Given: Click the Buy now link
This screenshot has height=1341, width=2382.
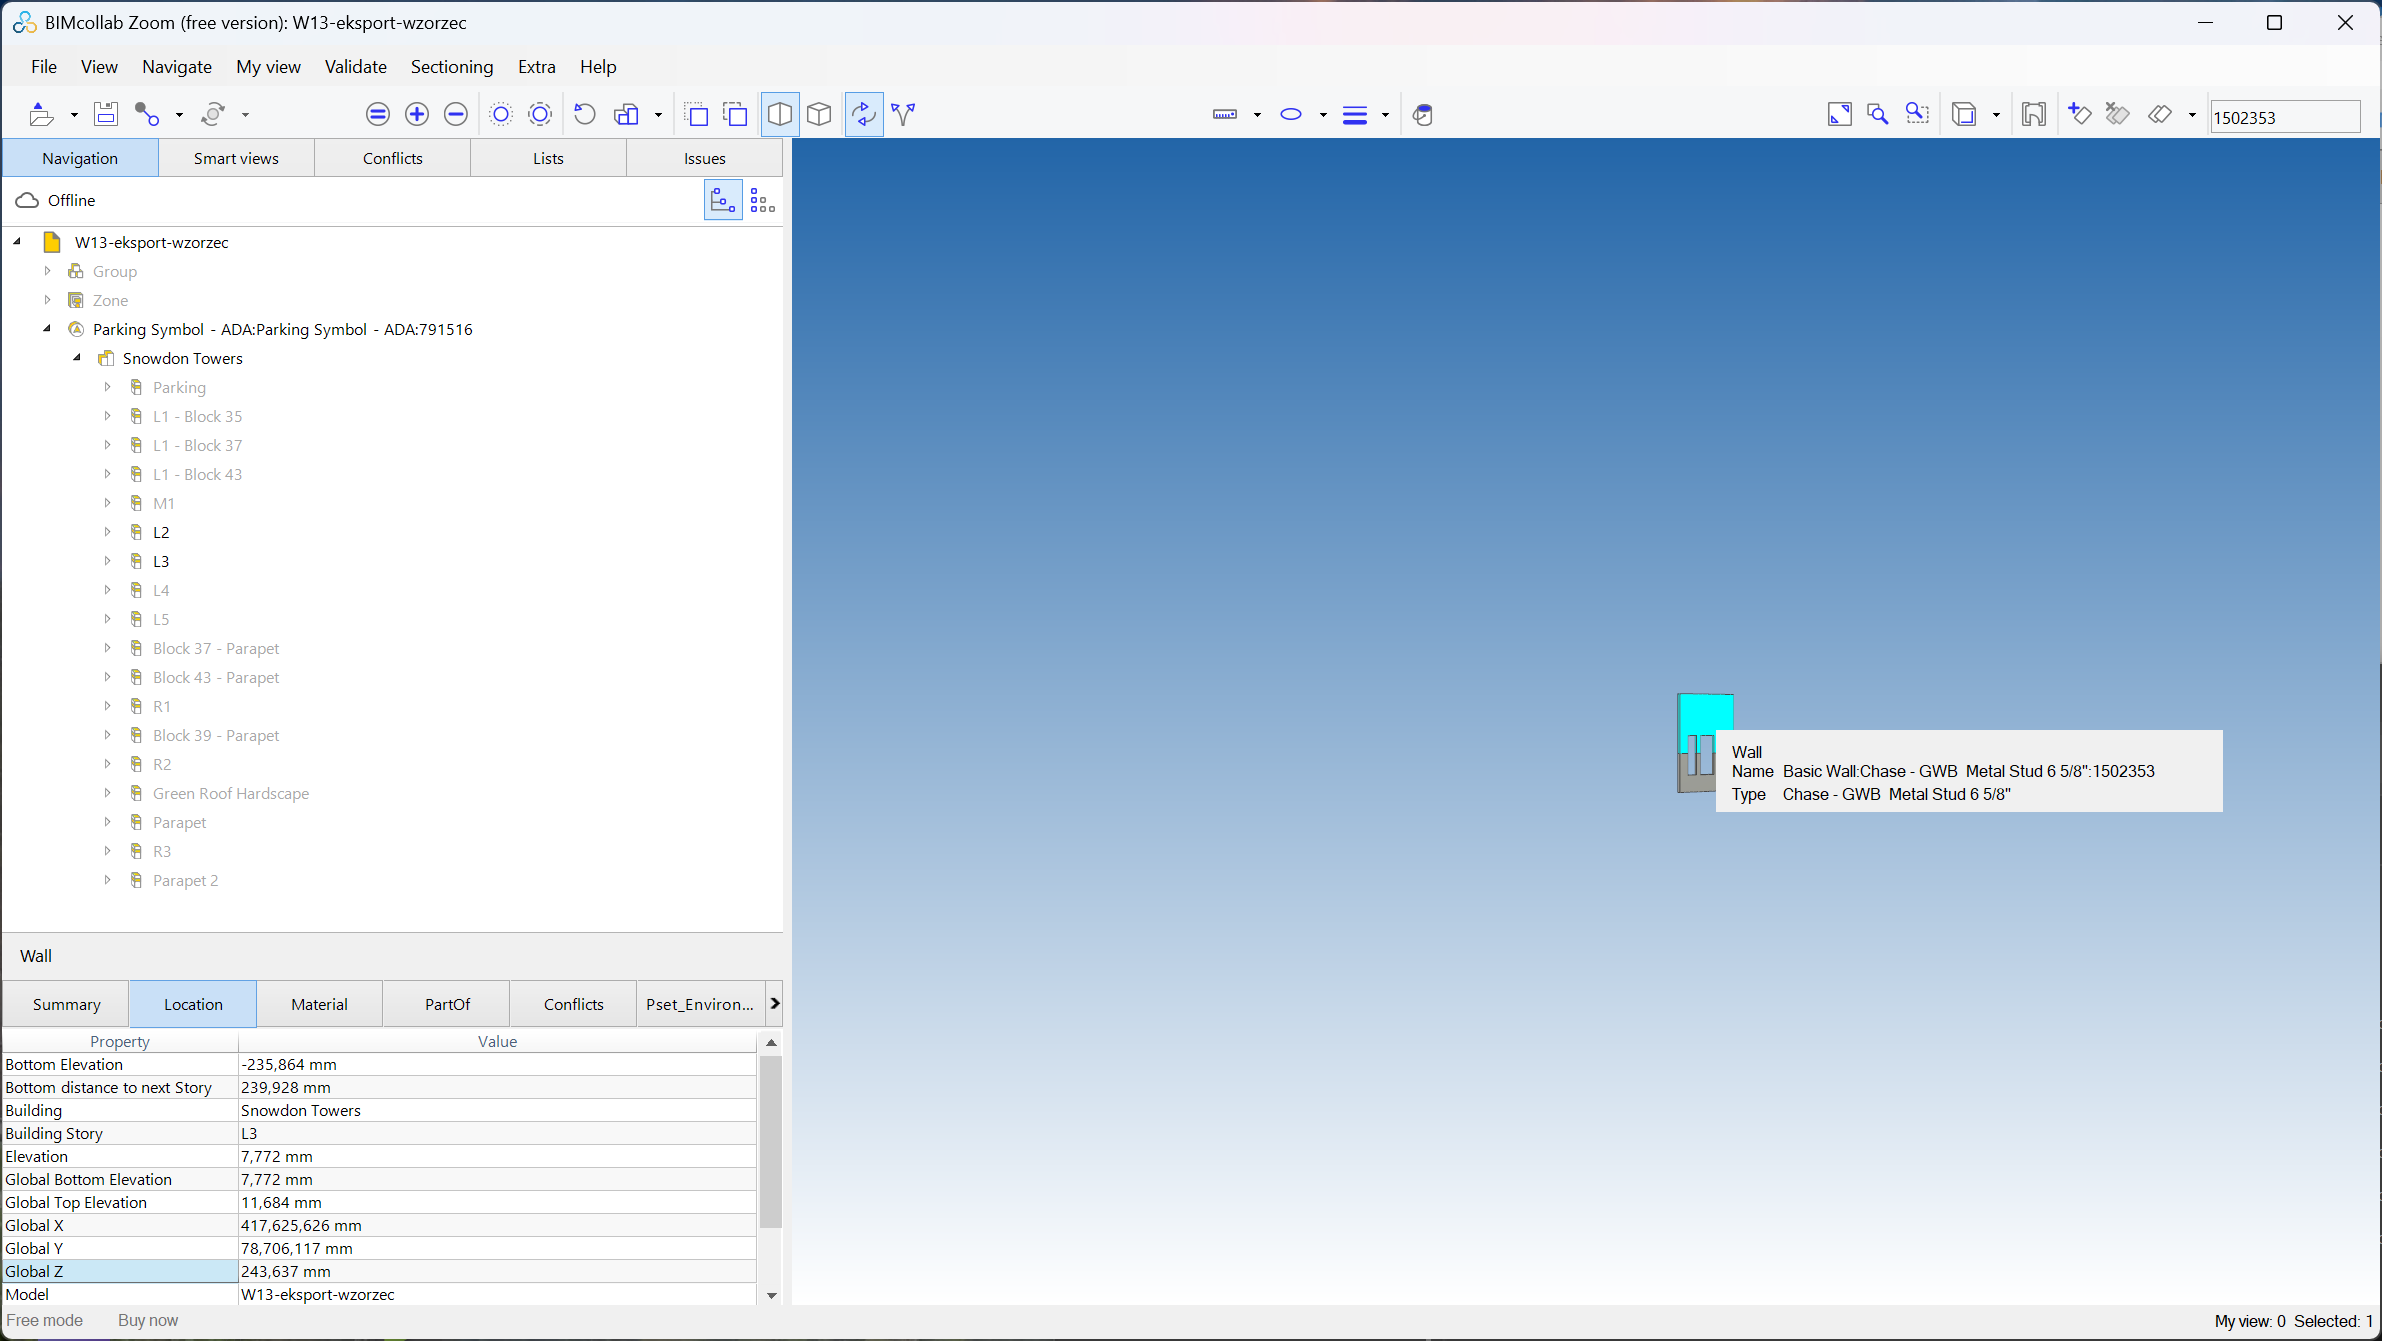Looking at the screenshot, I should click(x=148, y=1320).
